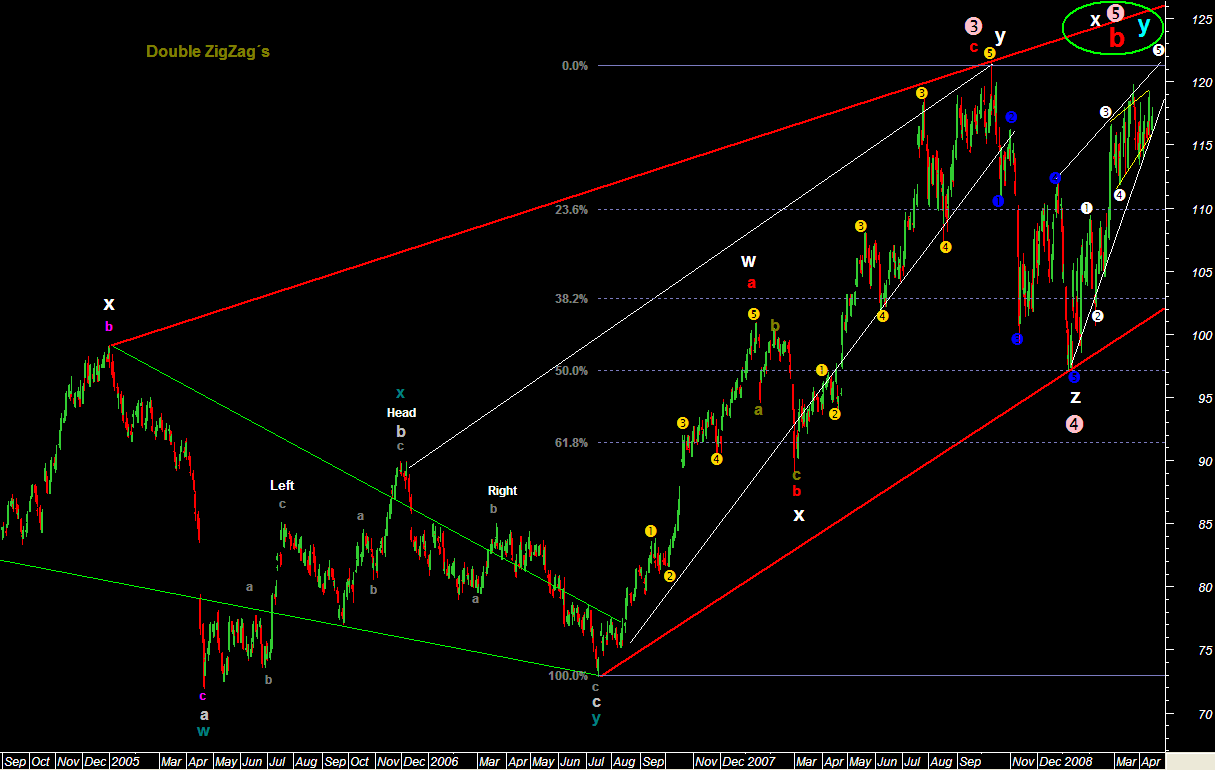Viewport: 1215px width, 770px height.
Task: Click the cyan 'y' in green ellipse
Action: 1144,26
